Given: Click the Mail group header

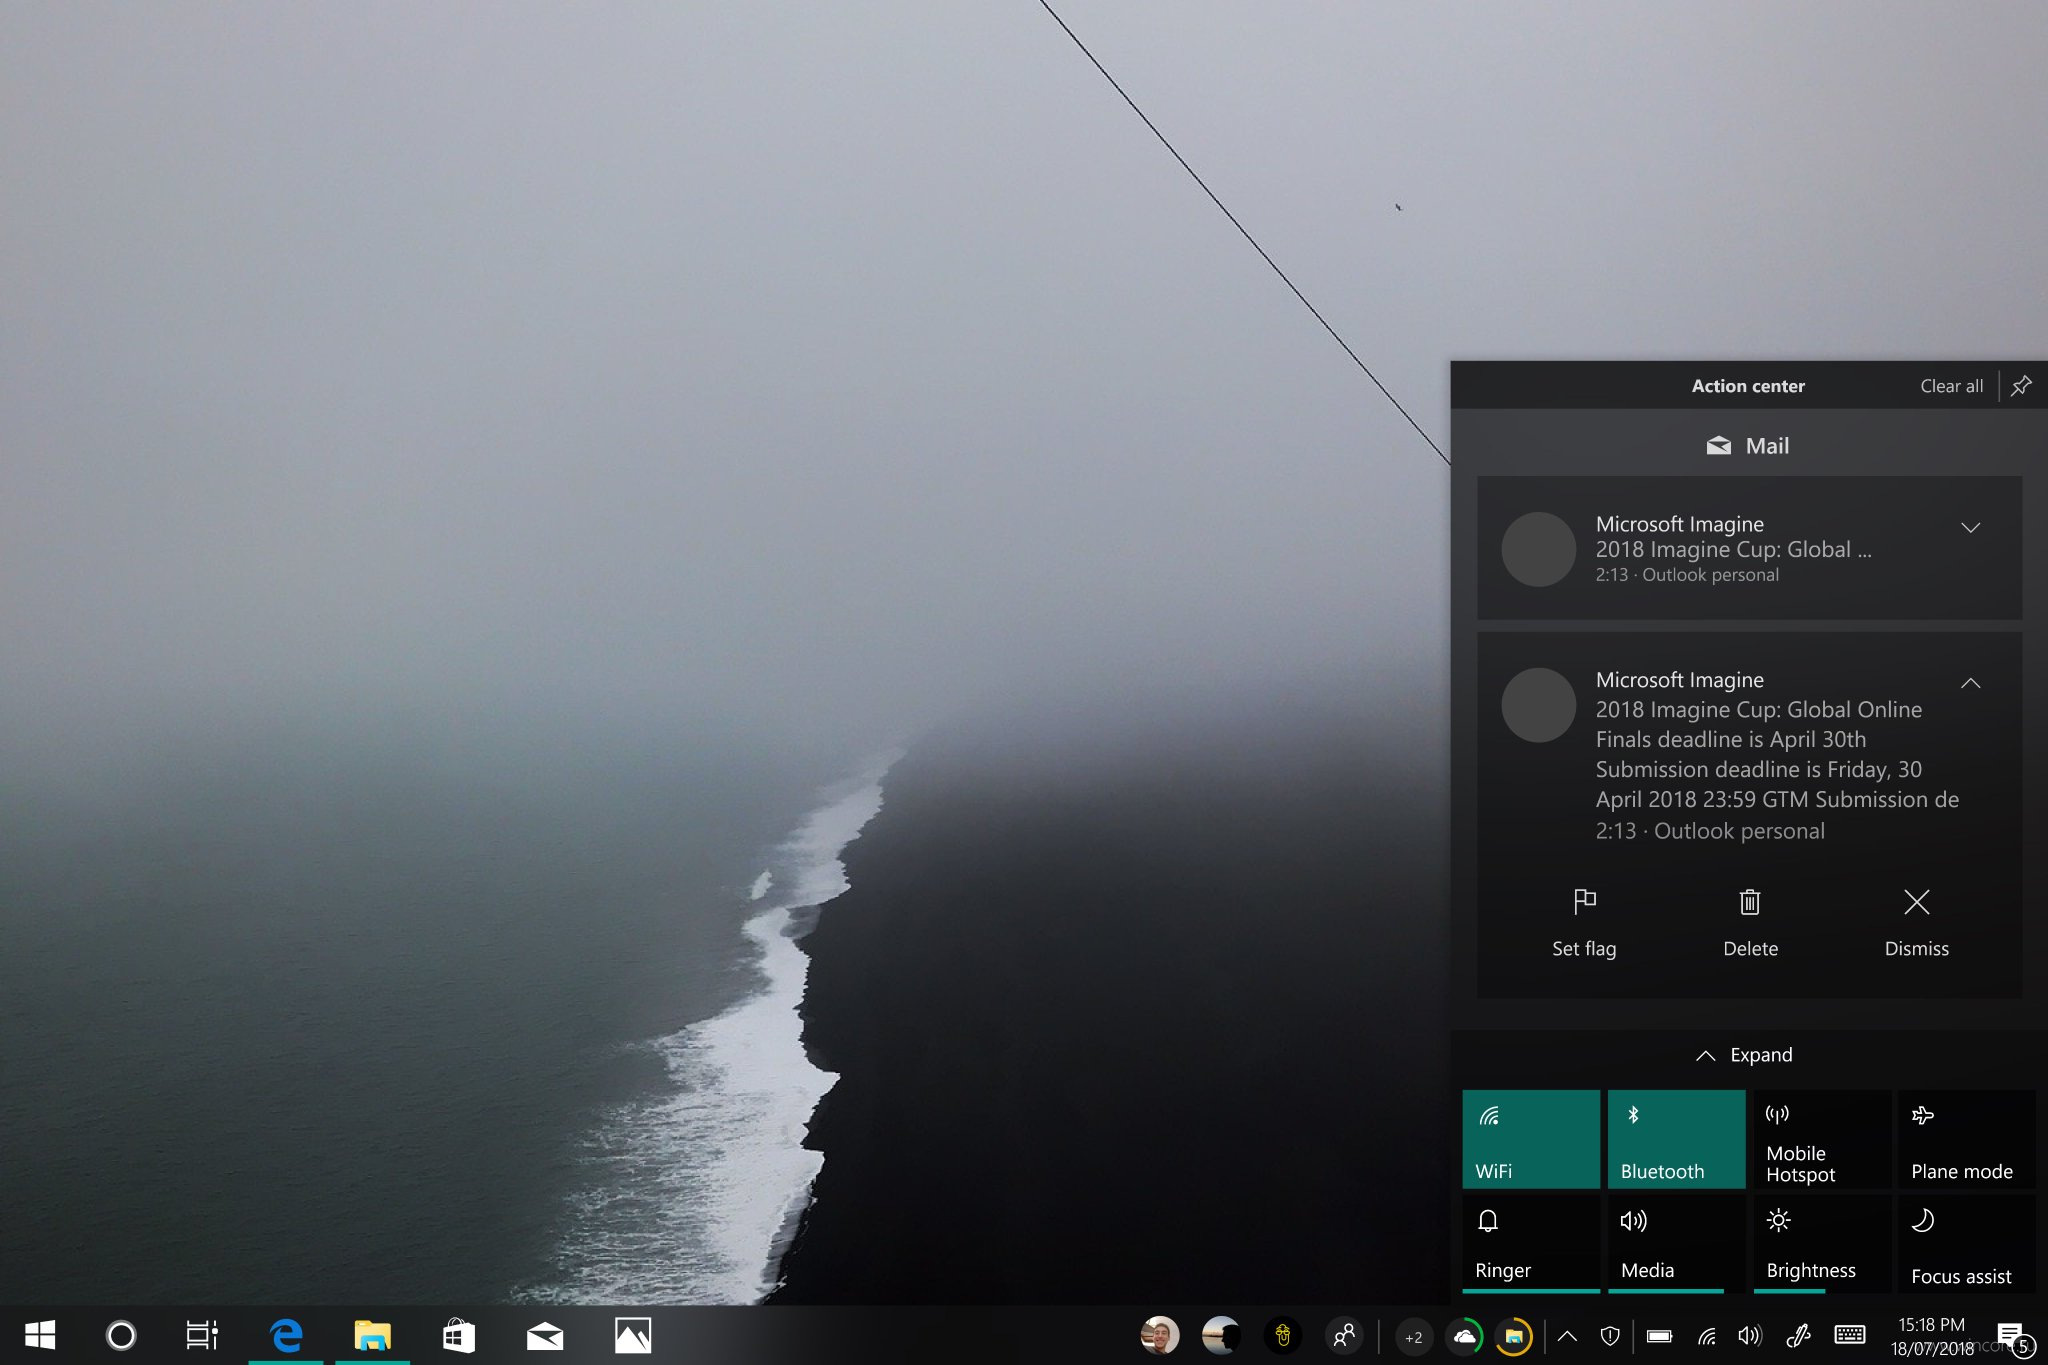Looking at the screenshot, I should click(x=1748, y=446).
